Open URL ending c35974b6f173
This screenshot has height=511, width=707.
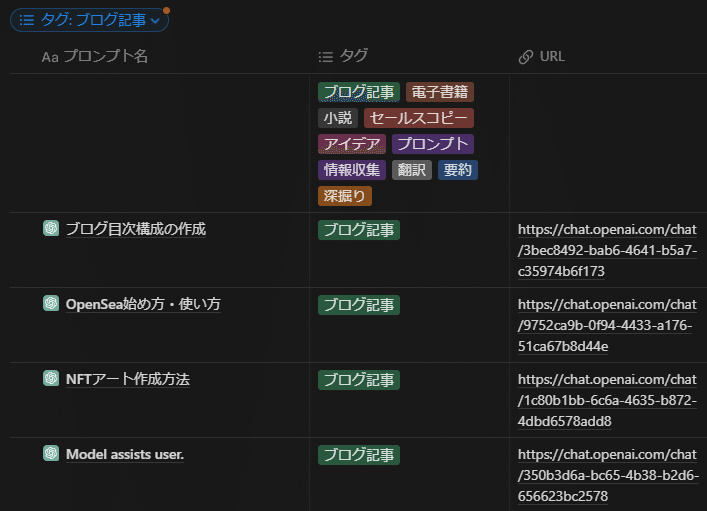click(x=607, y=250)
